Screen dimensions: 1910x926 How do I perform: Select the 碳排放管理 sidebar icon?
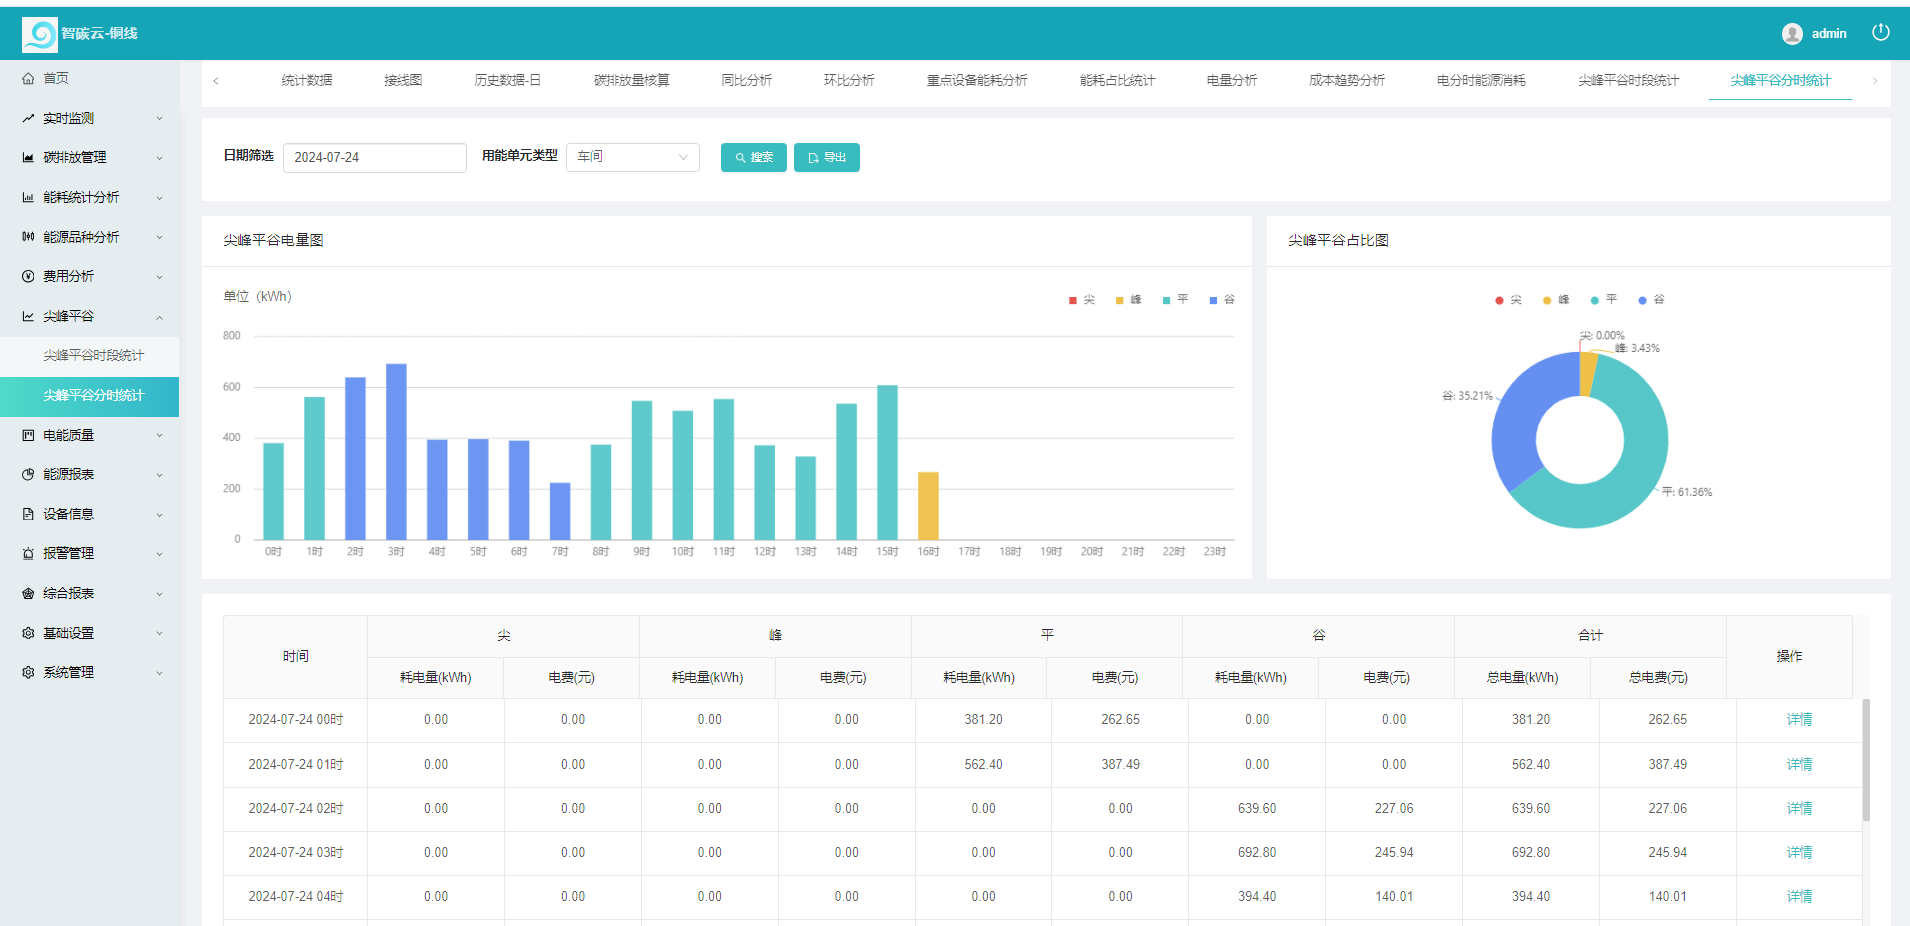[x=28, y=157]
